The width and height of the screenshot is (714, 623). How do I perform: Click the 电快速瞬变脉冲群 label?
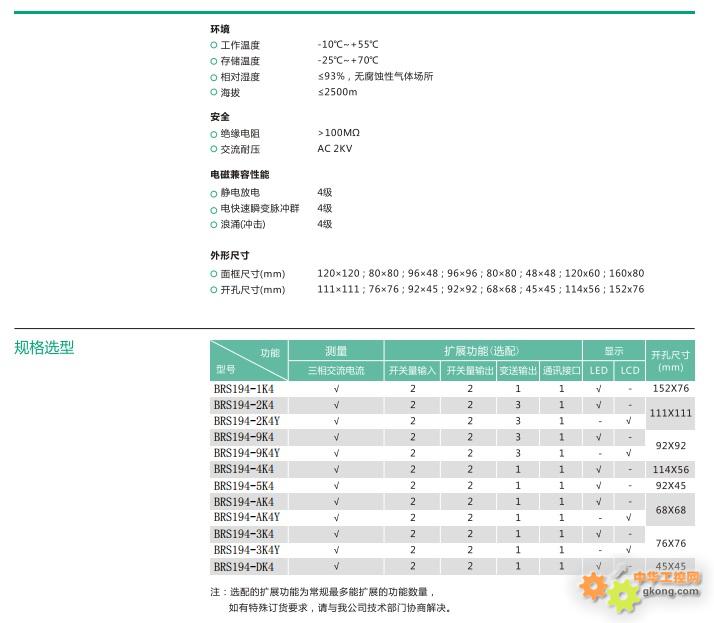260,209
